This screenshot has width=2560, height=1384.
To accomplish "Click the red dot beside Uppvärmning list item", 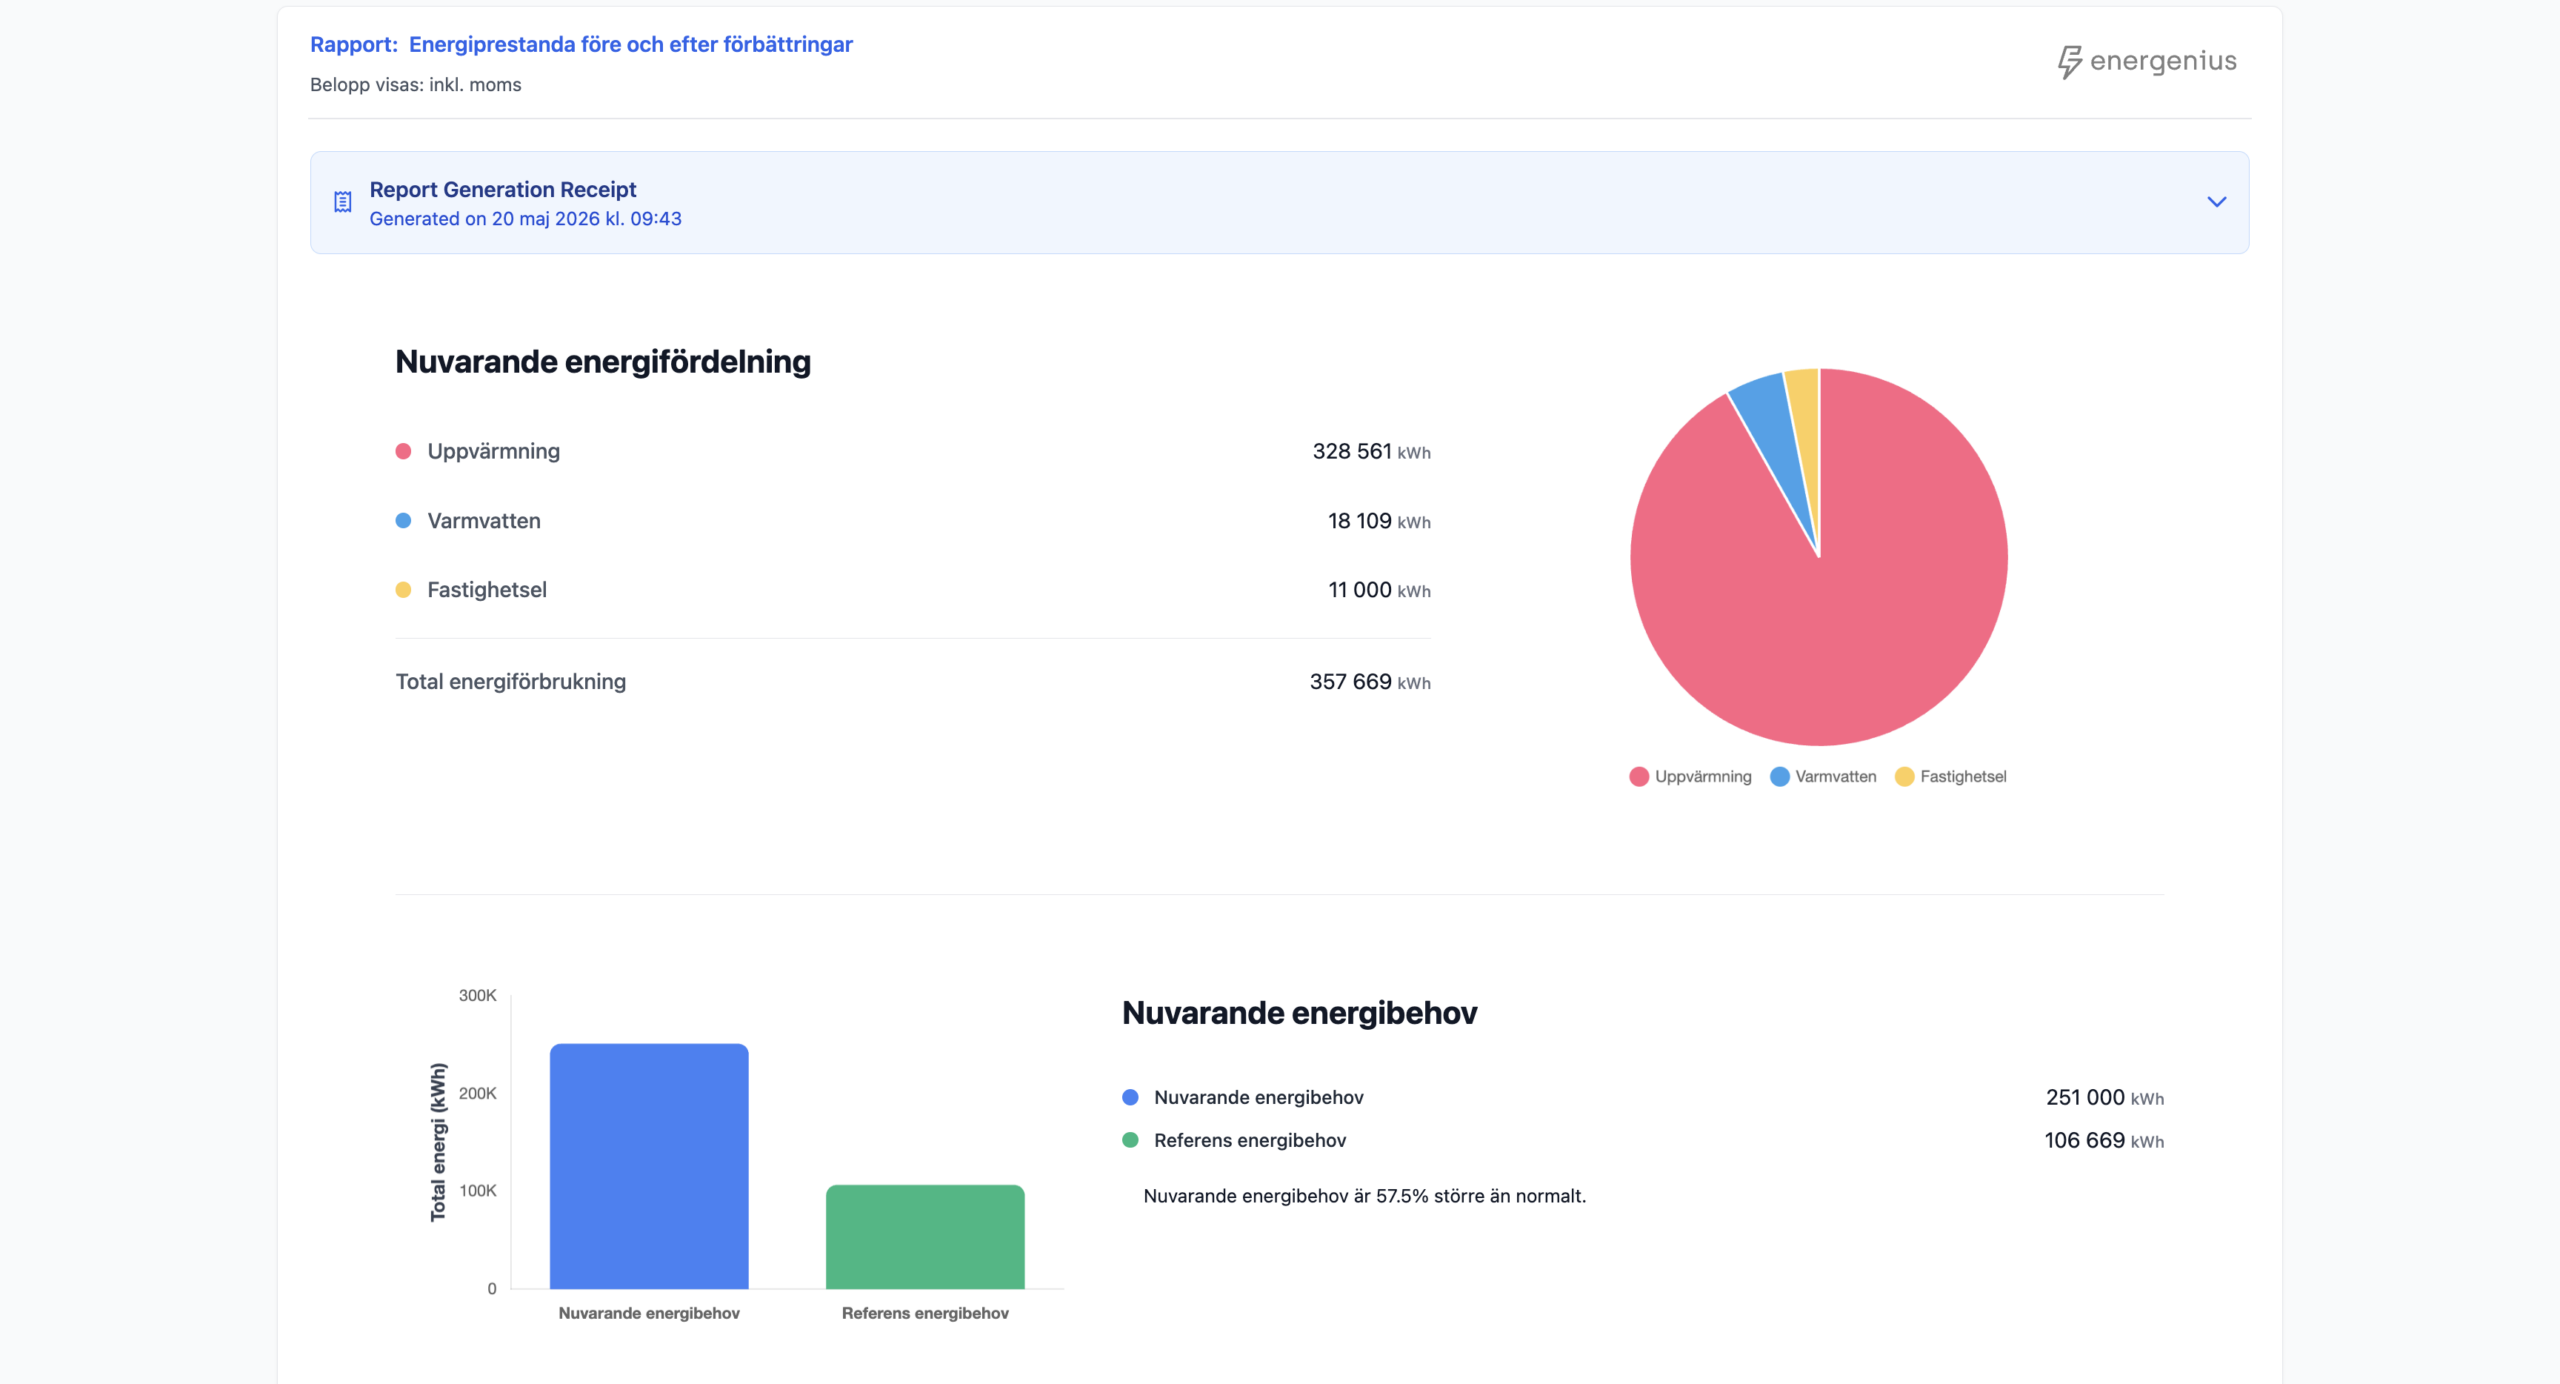I will (x=403, y=451).
